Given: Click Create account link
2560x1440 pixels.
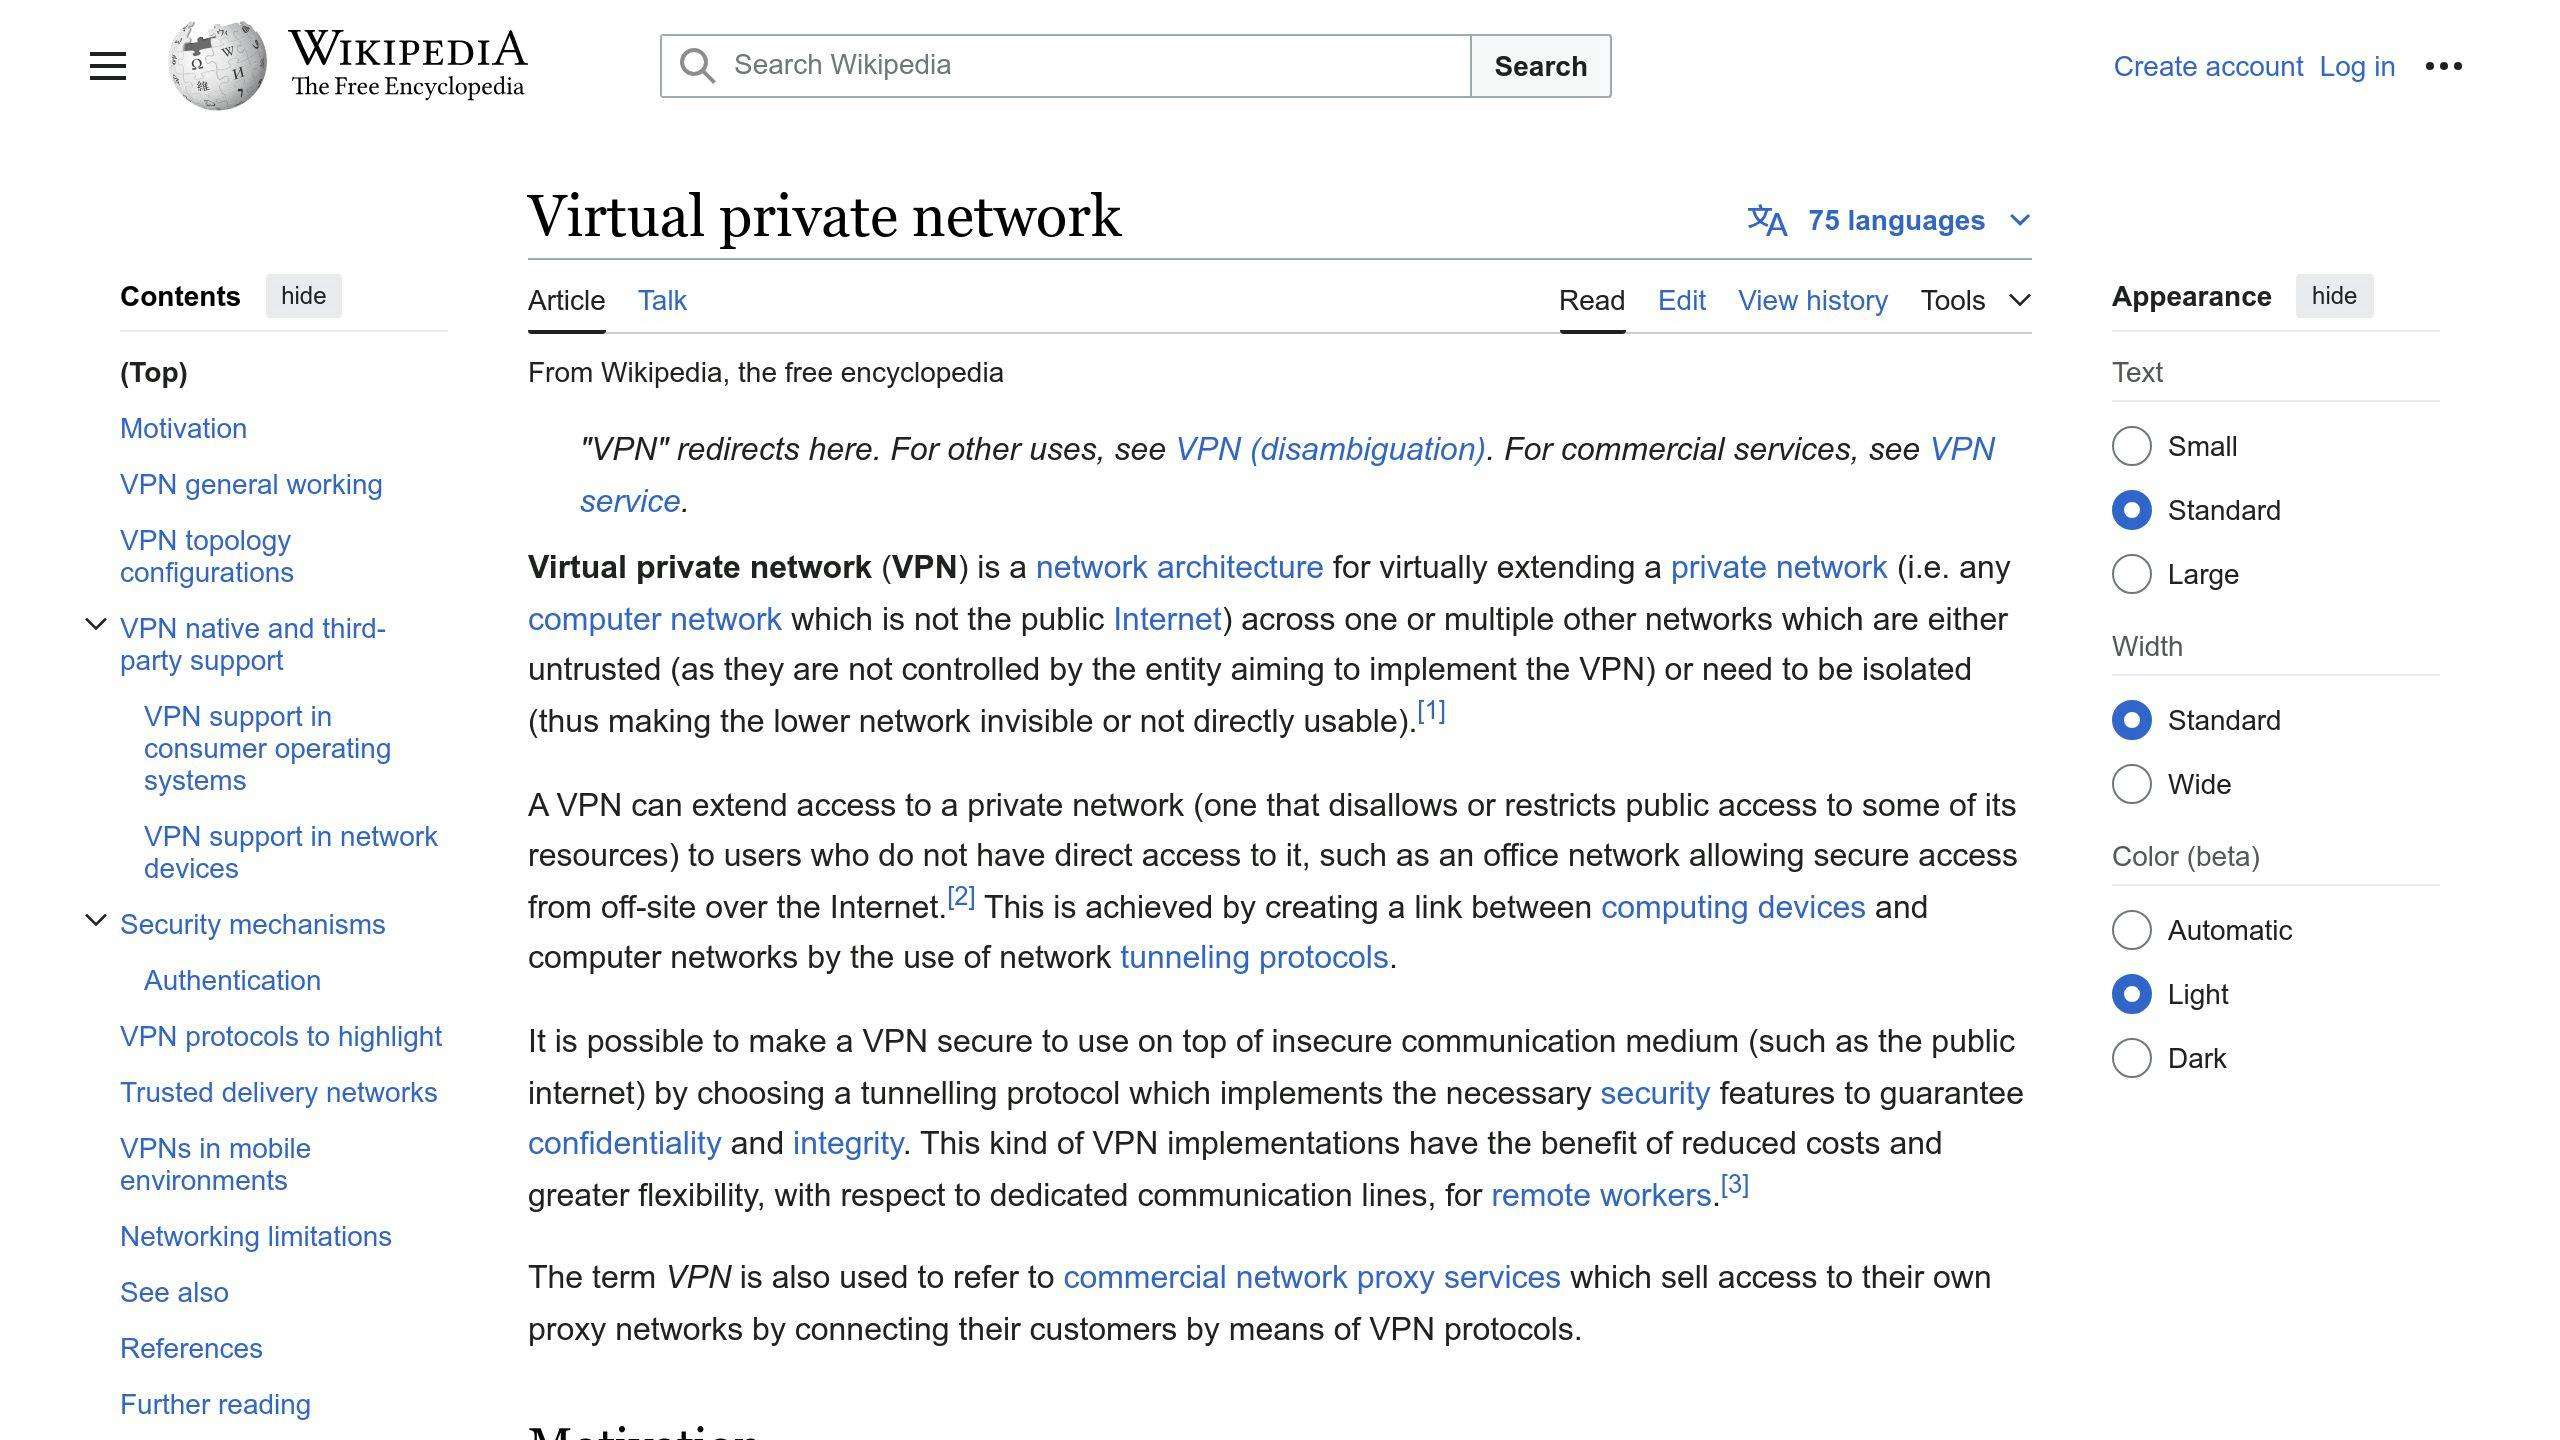Looking at the screenshot, I should point(2208,66).
